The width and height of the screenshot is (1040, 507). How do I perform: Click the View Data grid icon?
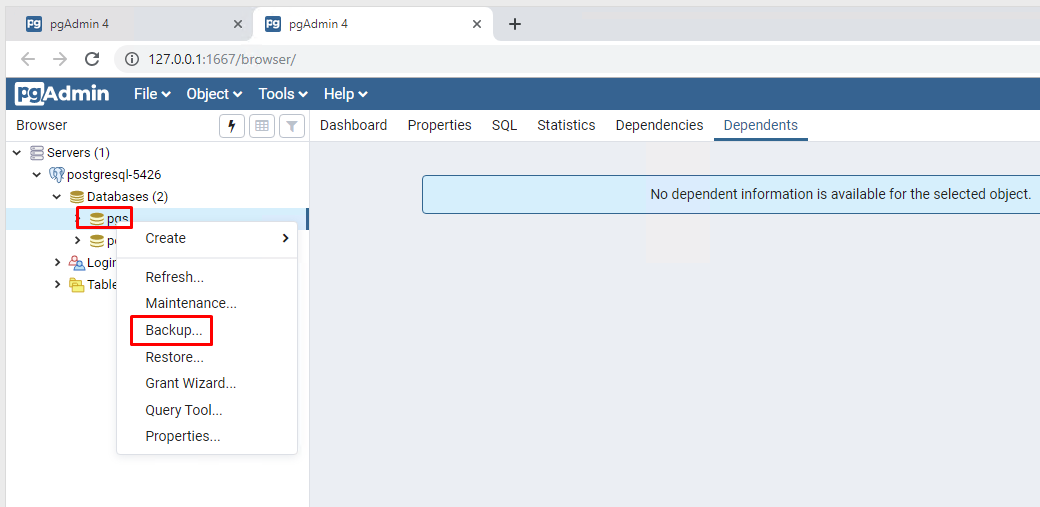click(x=262, y=126)
